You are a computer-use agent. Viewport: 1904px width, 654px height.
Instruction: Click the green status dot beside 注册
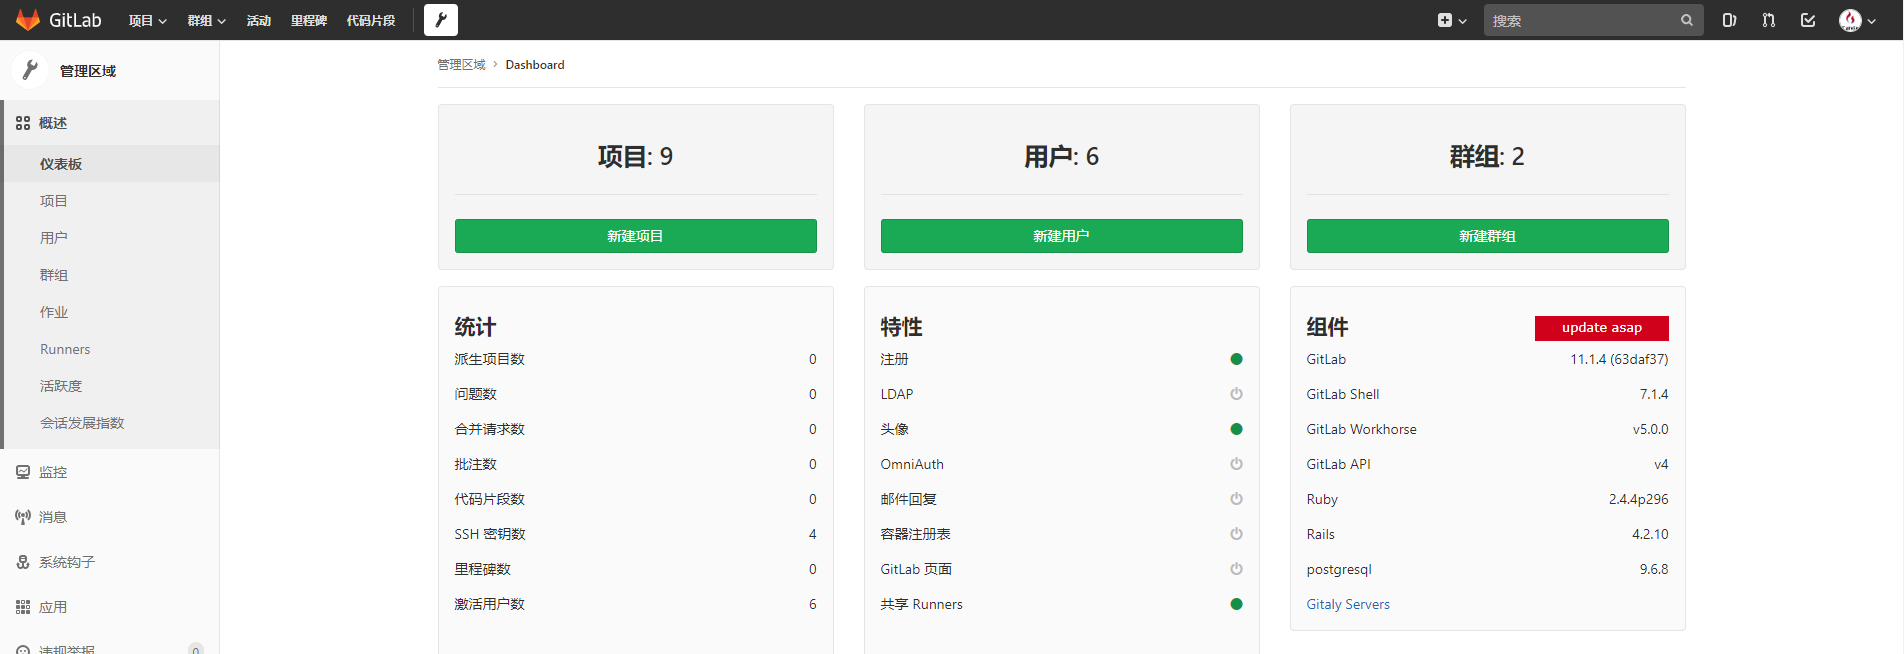[1237, 359]
